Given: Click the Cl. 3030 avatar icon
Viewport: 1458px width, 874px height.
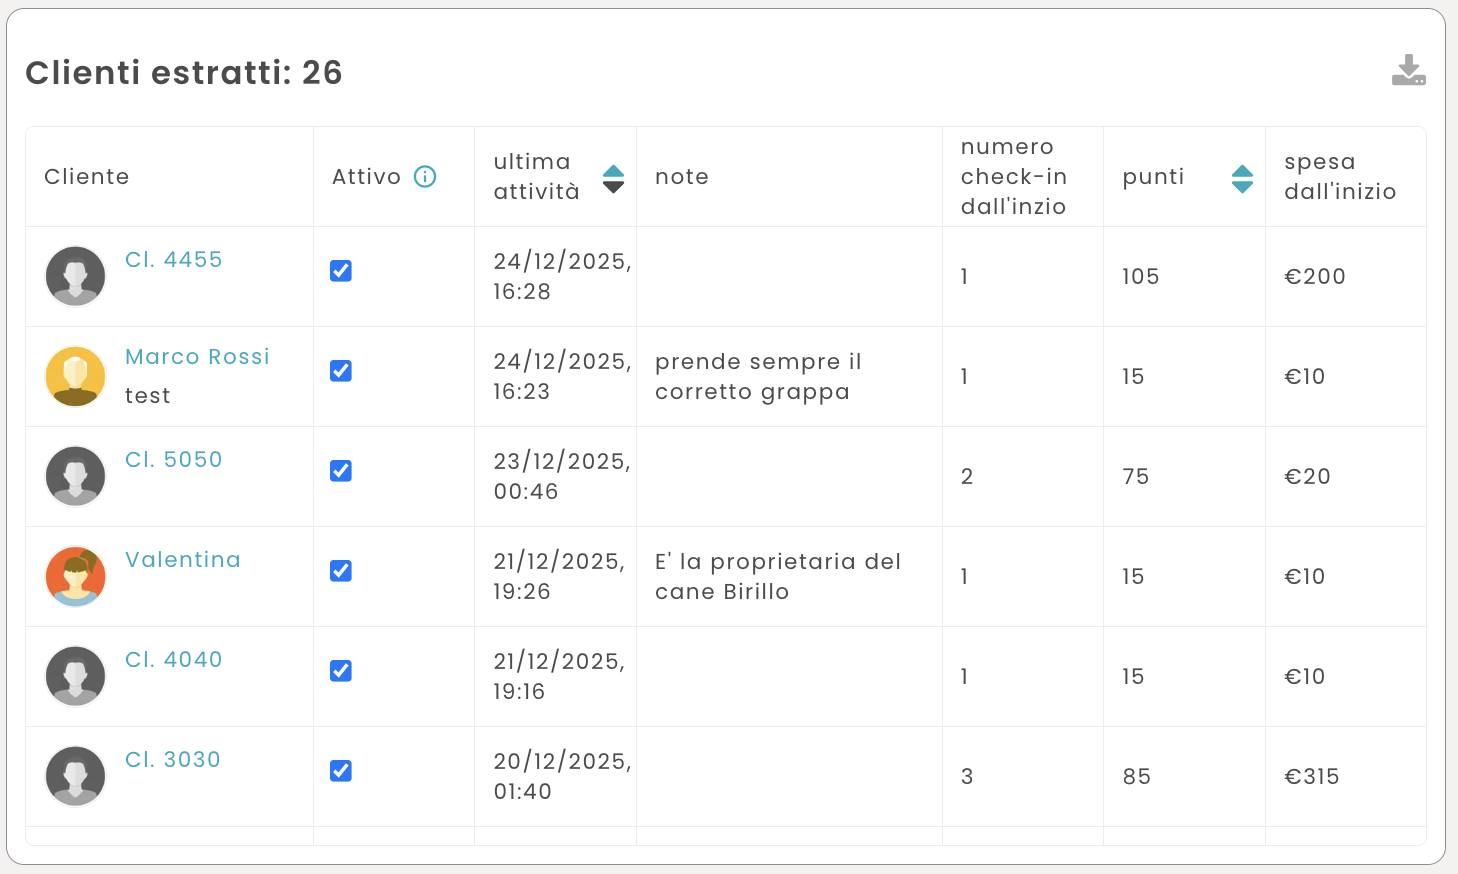Looking at the screenshot, I should tap(76, 776).
